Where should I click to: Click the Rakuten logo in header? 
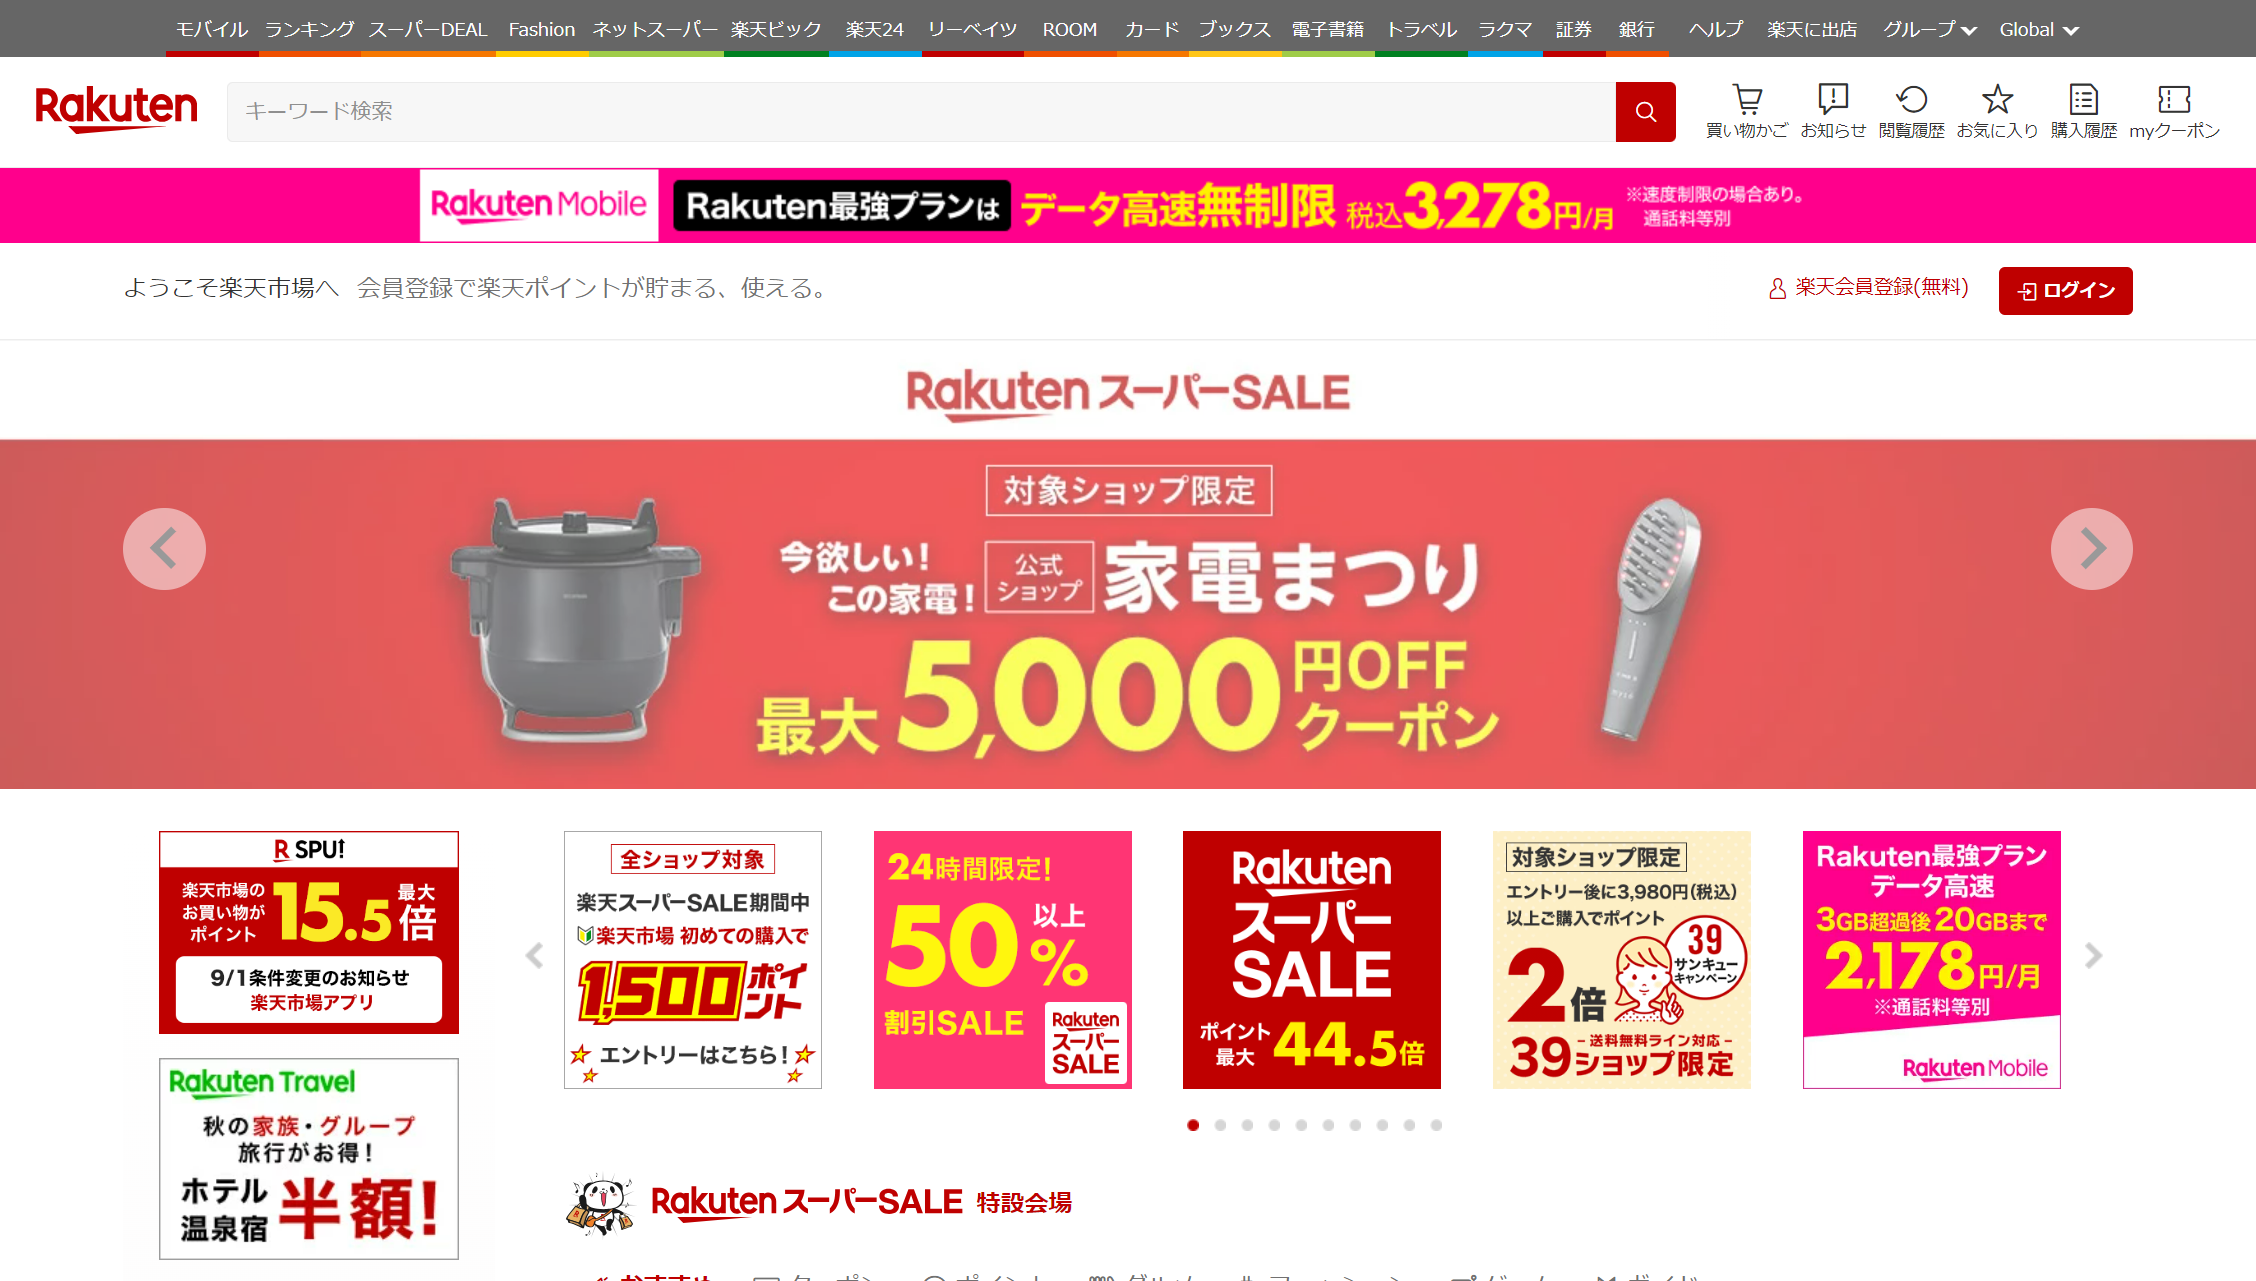point(116,109)
